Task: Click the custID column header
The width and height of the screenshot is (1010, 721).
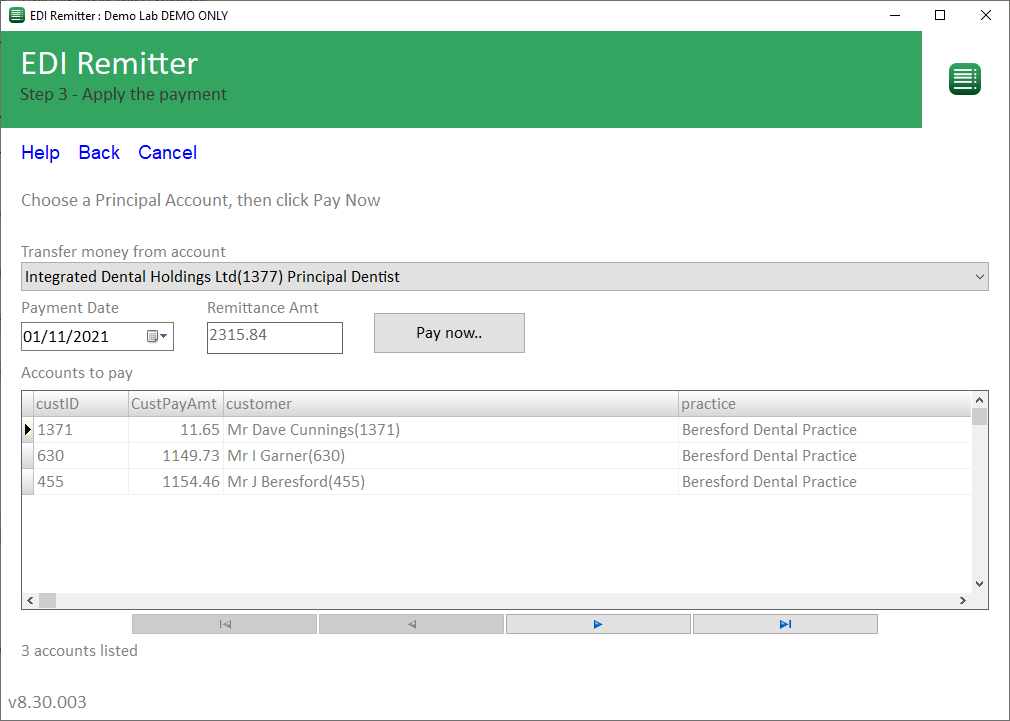Action: point(58,404)
